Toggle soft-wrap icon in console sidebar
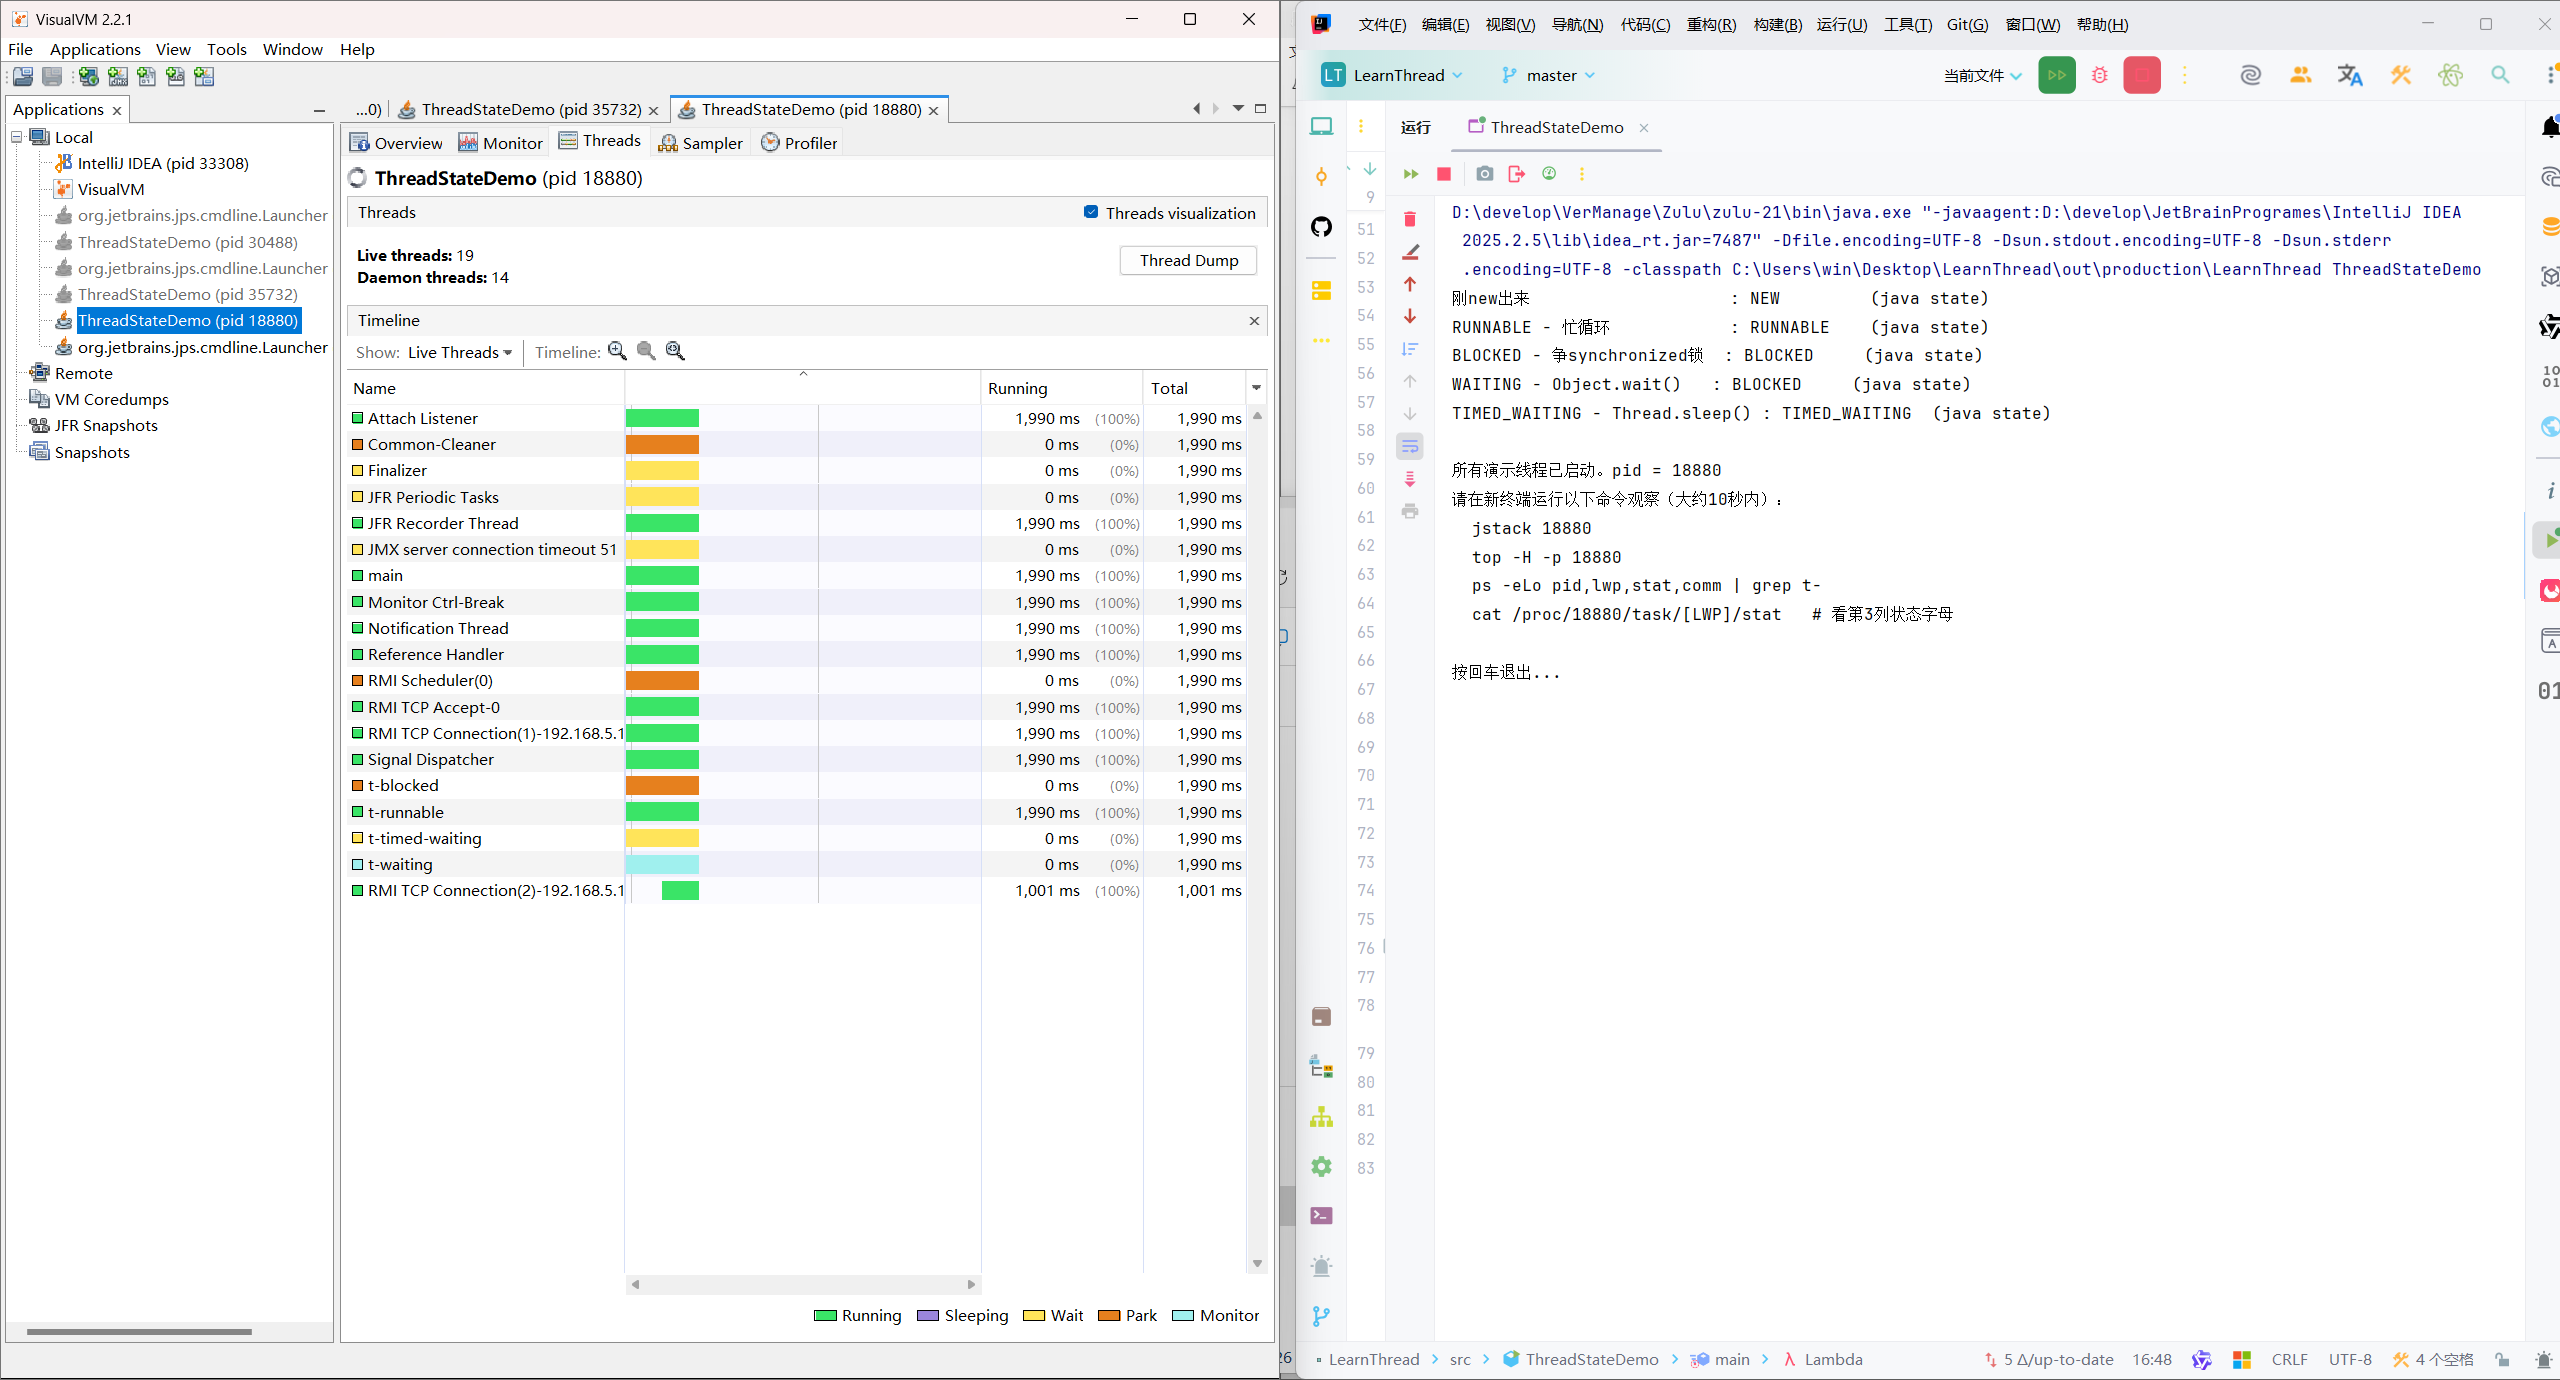 [1410, 446]
